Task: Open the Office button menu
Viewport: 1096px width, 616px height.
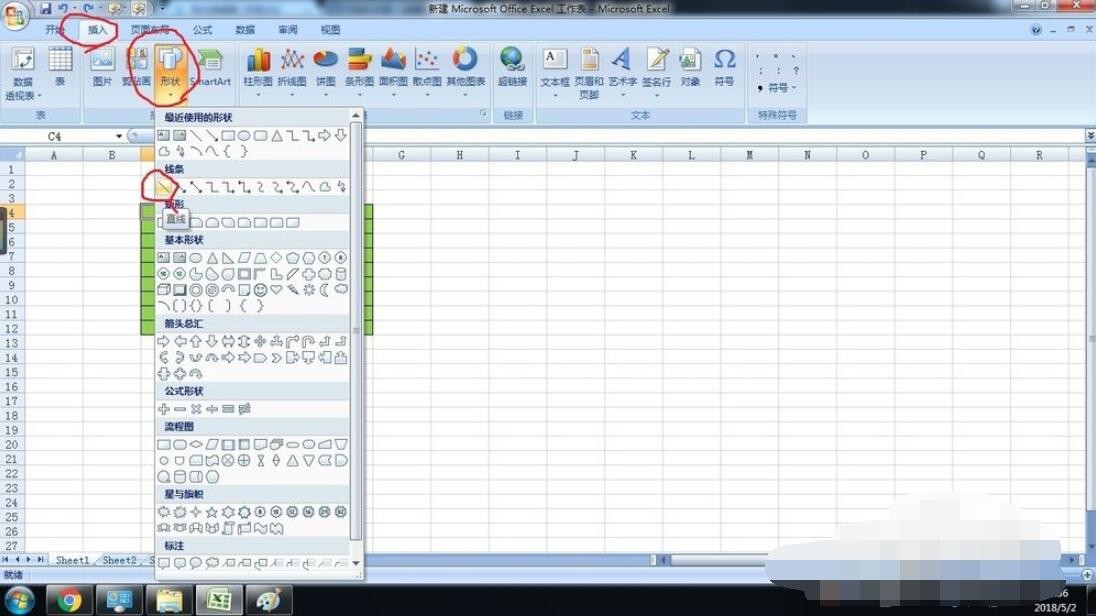Action: coord(15,15)
